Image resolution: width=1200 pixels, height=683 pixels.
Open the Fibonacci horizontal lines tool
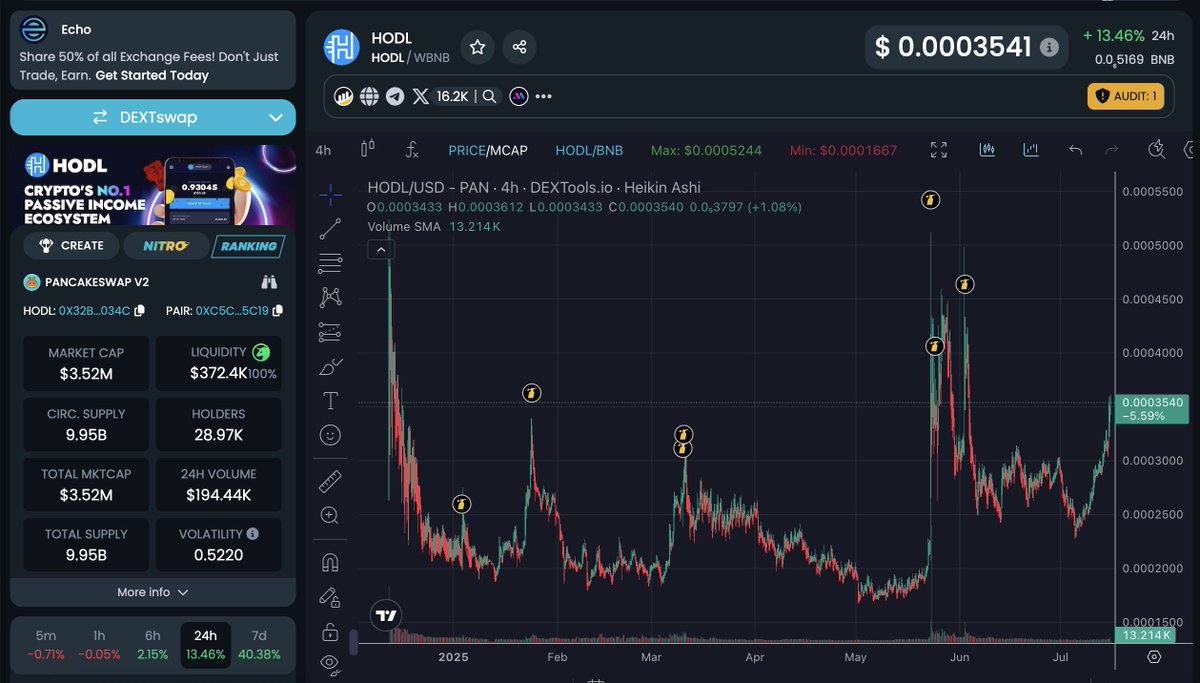tap(330, 264)
